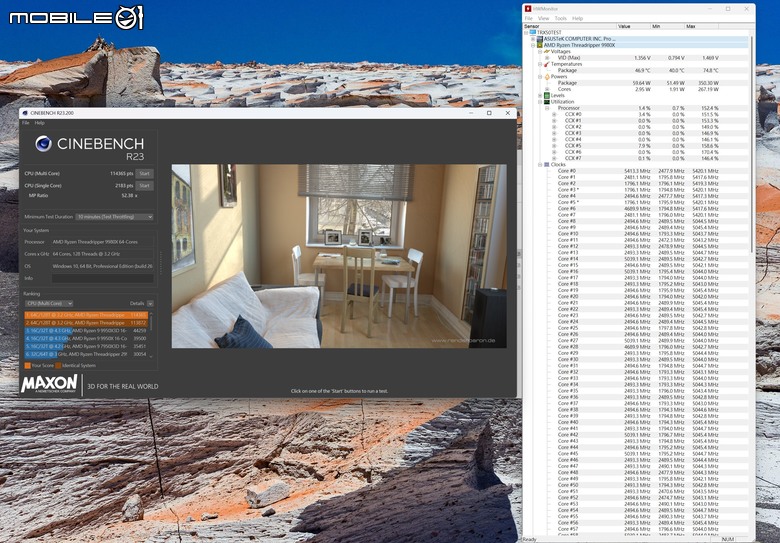
Task: Expand the Levels node
Action: pos(540,95)
